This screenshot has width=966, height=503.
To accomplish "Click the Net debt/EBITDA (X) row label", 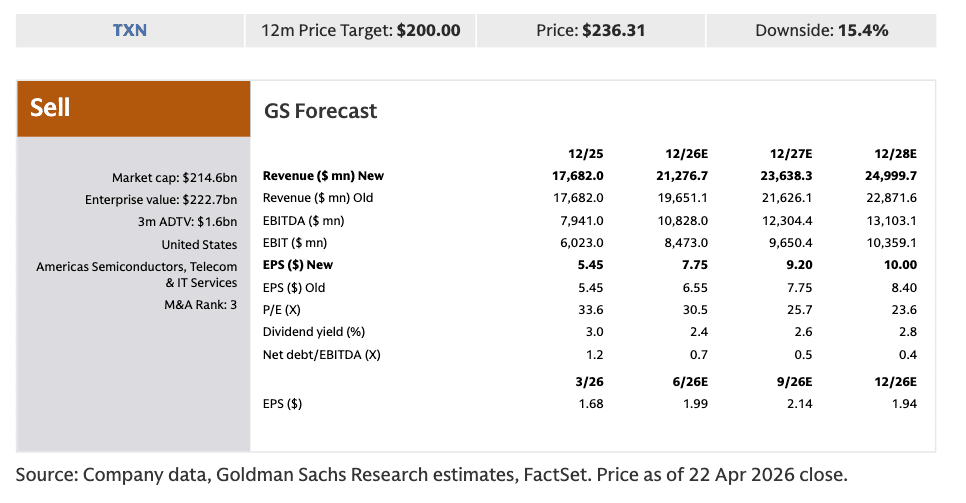I will 321,354.
